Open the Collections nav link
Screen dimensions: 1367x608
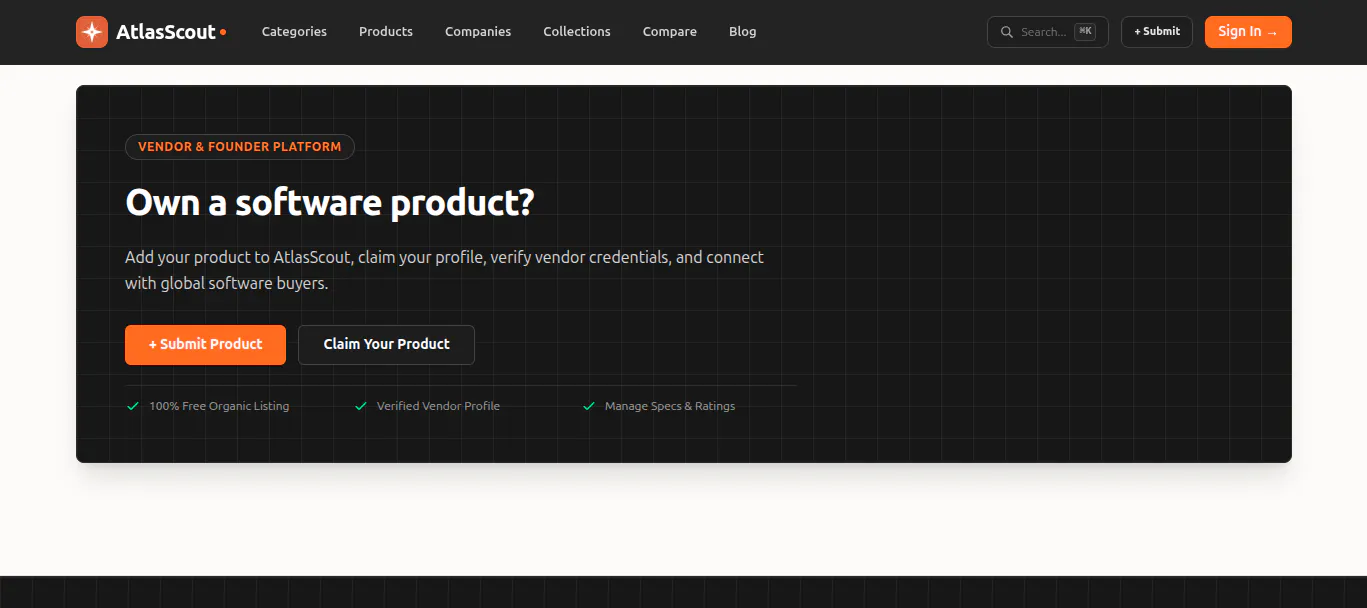(x=577, y=32)
